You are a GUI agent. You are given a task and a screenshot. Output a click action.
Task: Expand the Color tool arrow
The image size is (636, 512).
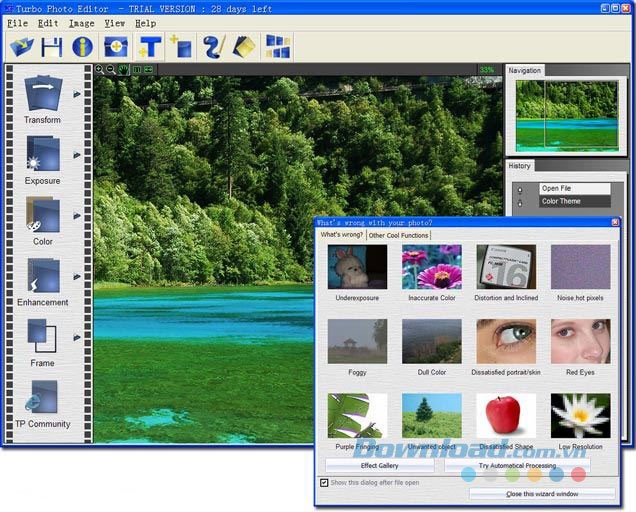tap(77, 215)
